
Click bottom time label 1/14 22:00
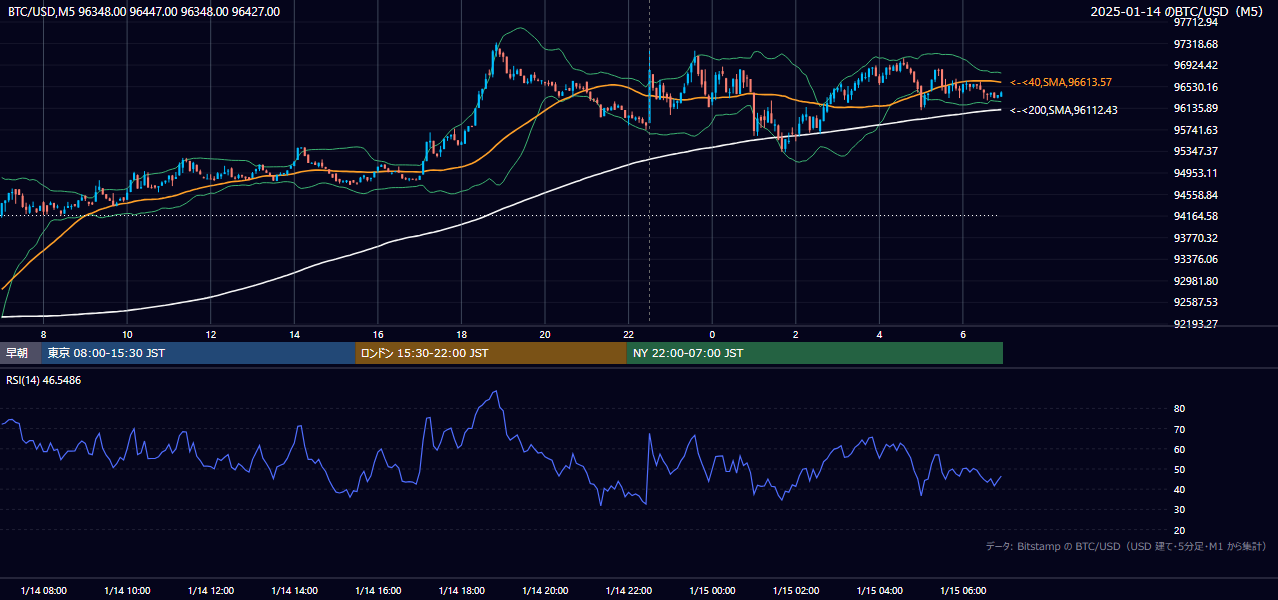click(x=628, y=590)
